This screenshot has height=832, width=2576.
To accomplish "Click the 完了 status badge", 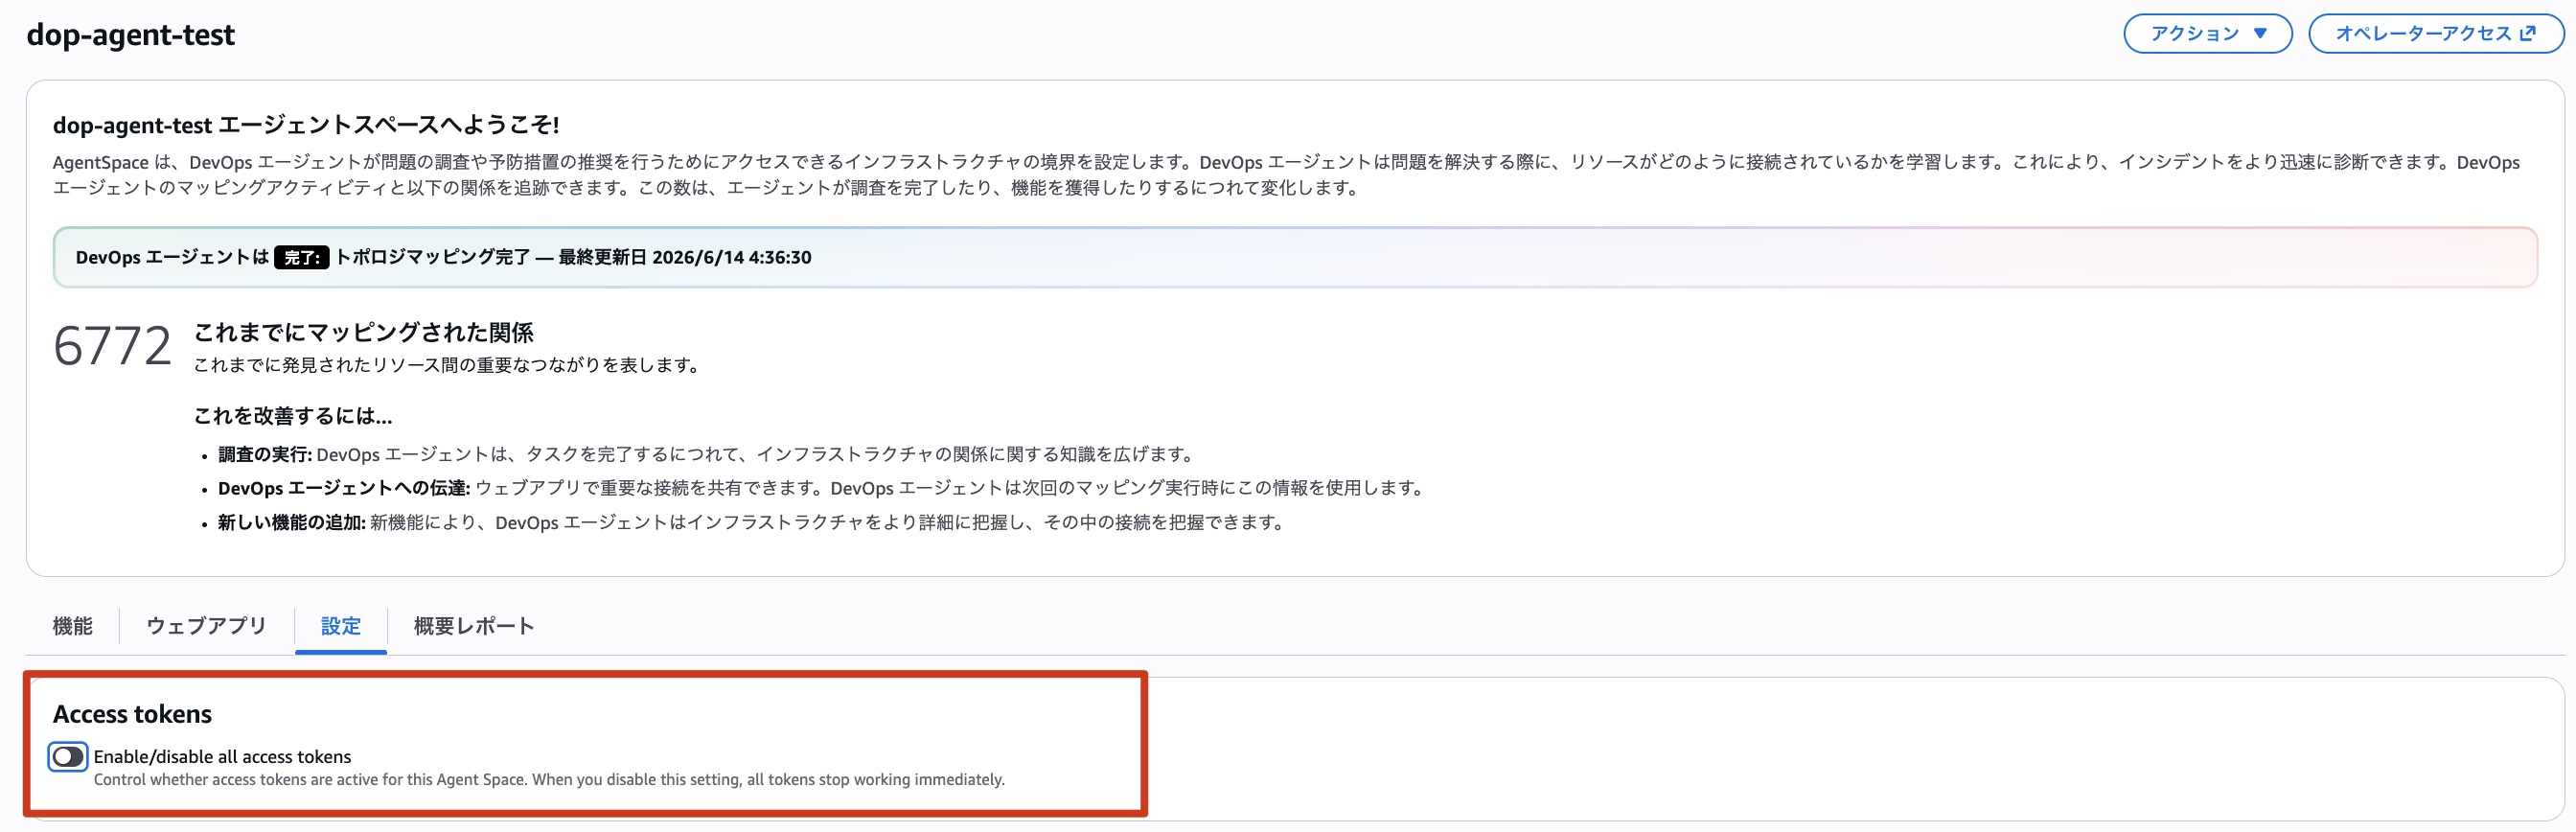I will pos(301,258).
